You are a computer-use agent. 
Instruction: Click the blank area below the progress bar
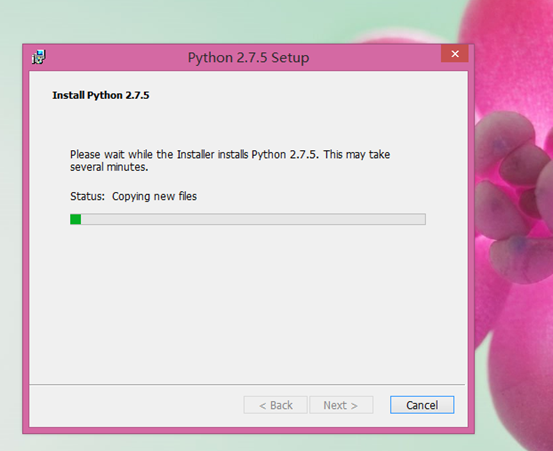tap(248, 303)
